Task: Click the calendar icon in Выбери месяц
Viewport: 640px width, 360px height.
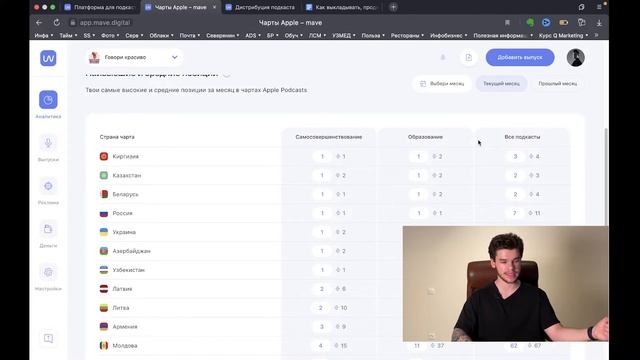Action: click(423, 84)
